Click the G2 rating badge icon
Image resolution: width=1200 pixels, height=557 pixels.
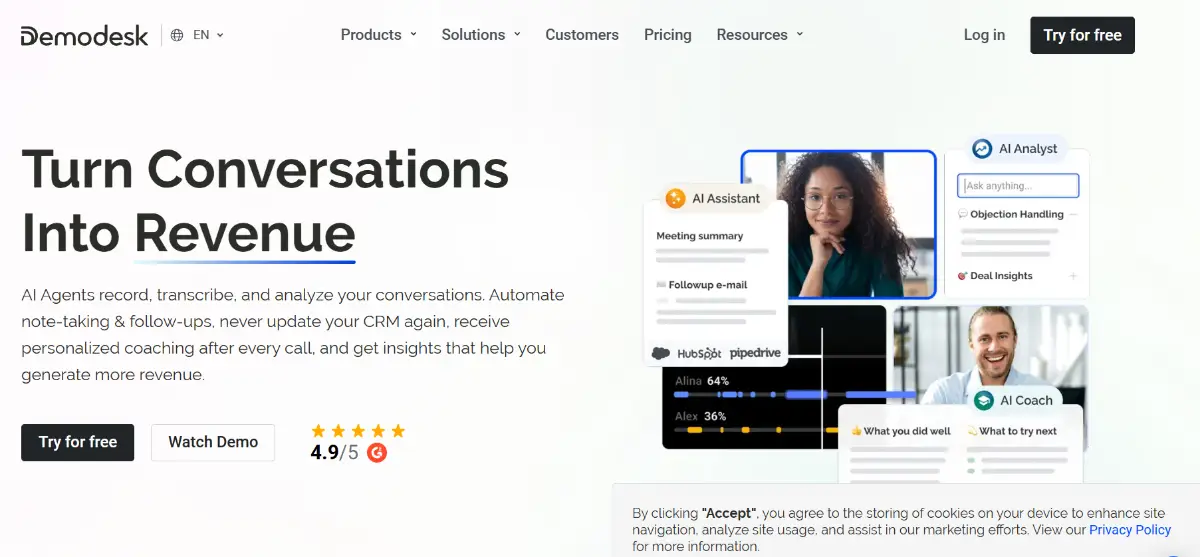click(377, 452)
